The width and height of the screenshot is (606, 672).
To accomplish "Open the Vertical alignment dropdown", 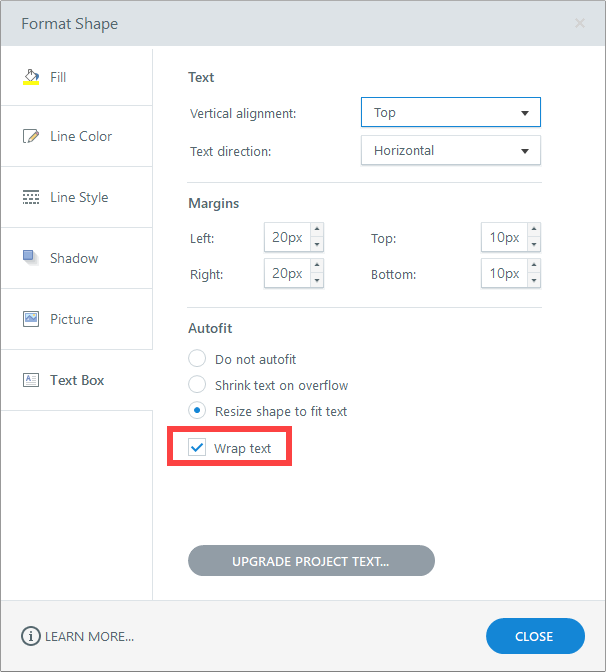I will point(450,113).
